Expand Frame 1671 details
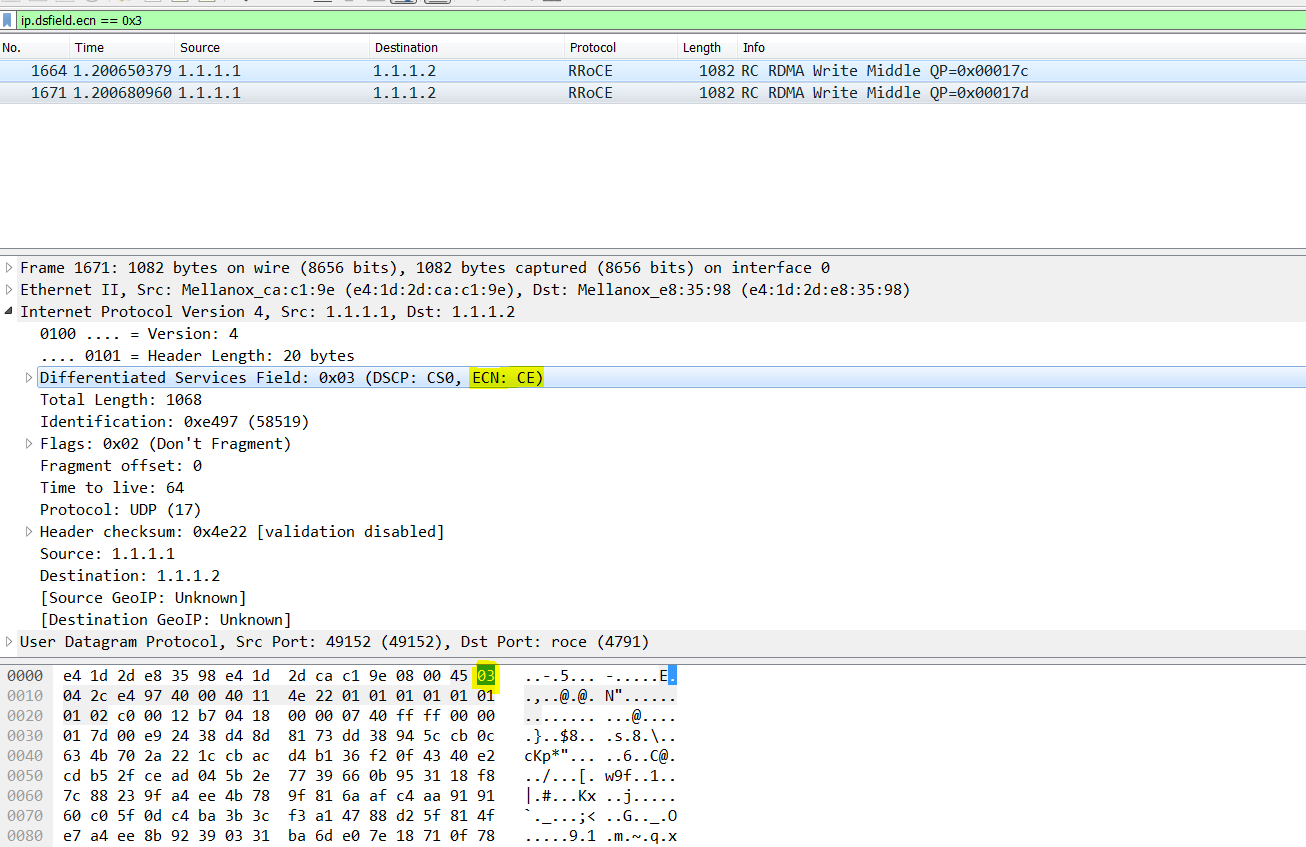1306x847 pixels. (8, 267)
